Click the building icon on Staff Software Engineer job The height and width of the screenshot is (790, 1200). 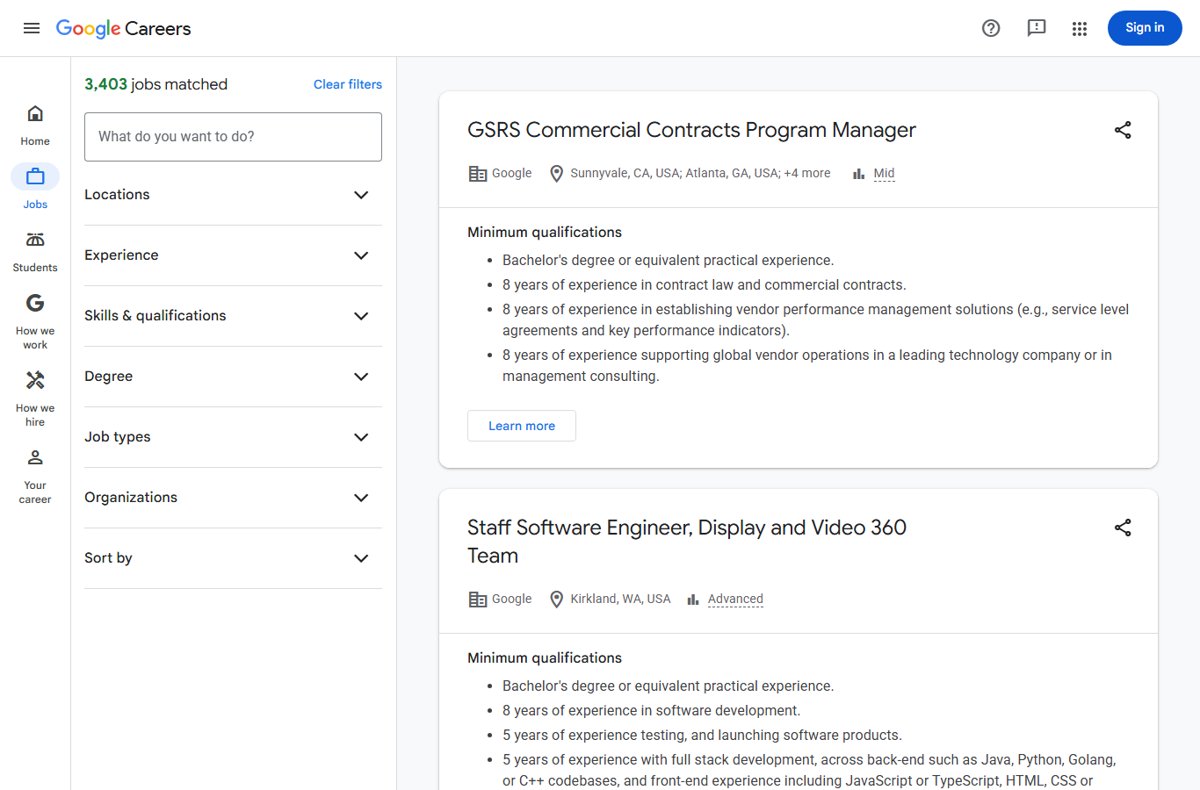(478, 599)
